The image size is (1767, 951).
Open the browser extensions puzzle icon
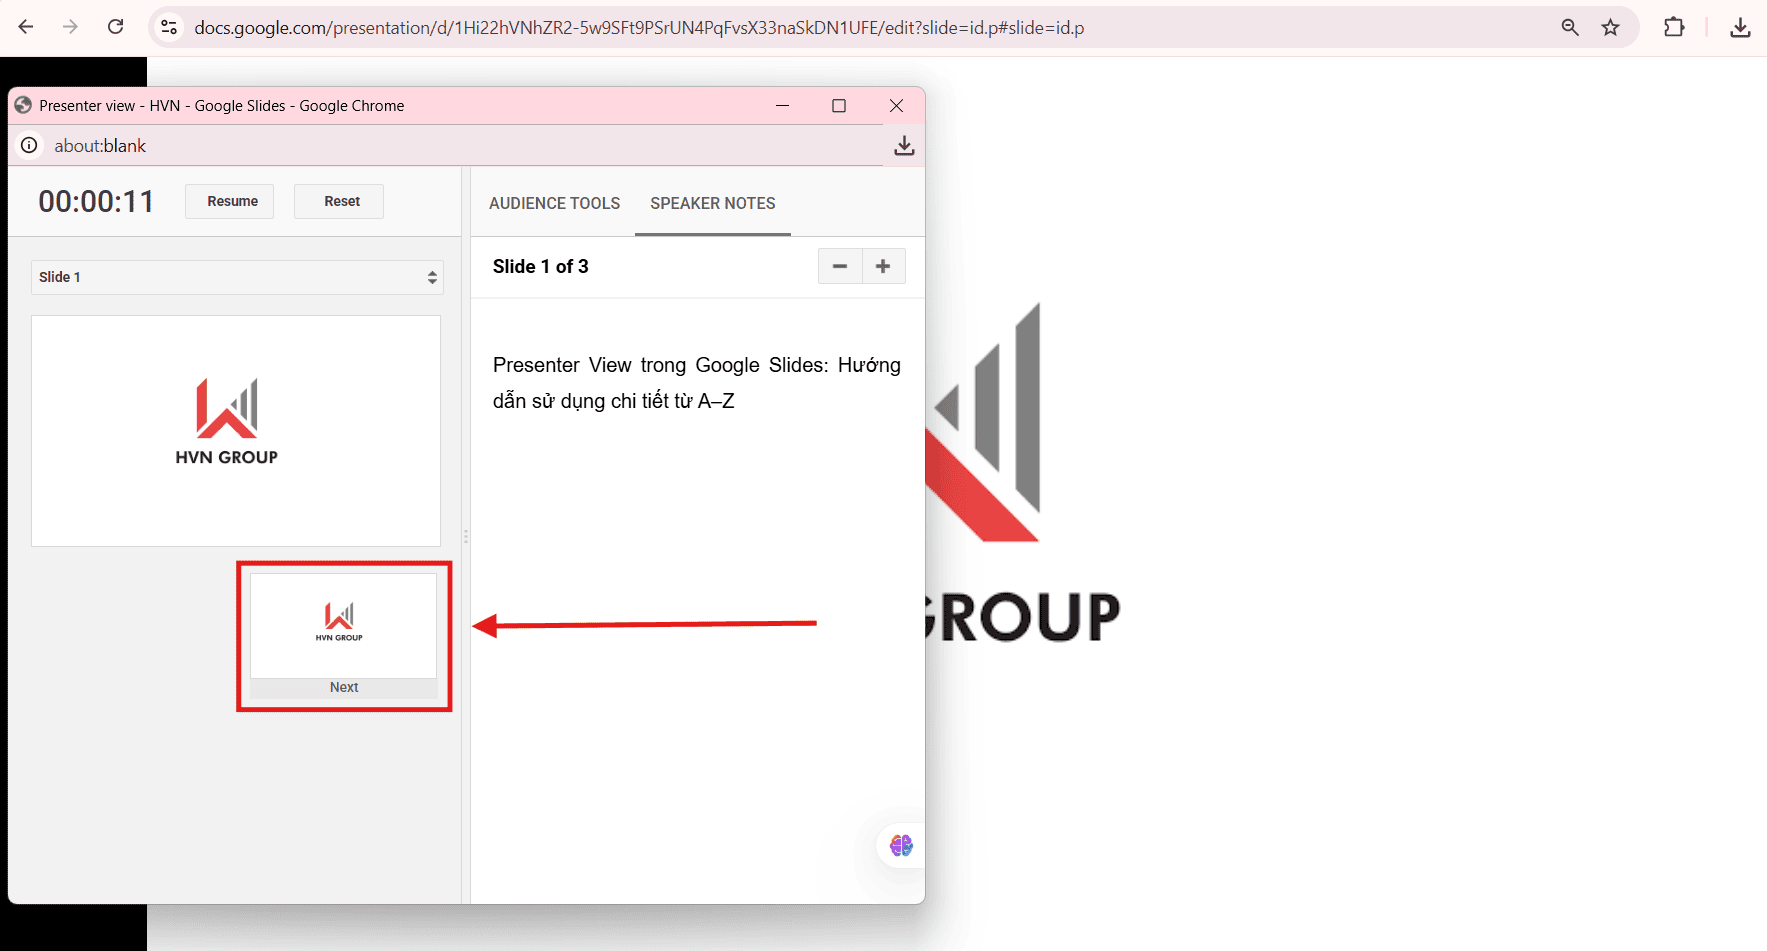(x=1674, y=27)
